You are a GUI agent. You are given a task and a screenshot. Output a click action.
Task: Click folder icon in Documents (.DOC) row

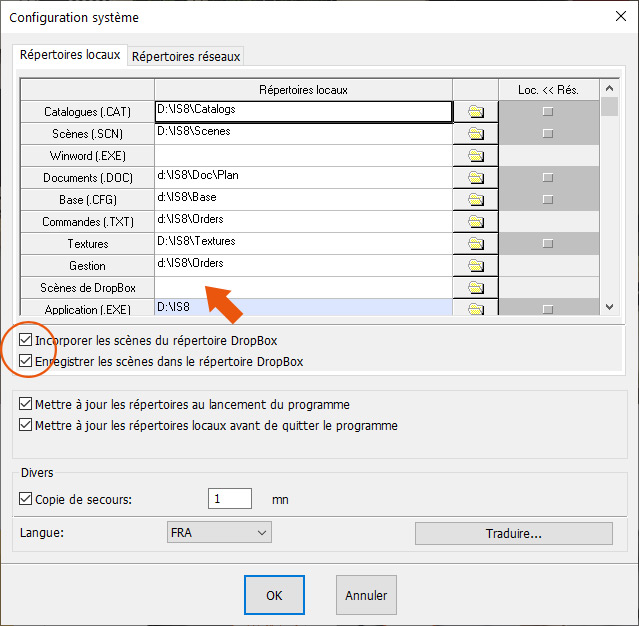click(x=475, y=178)
